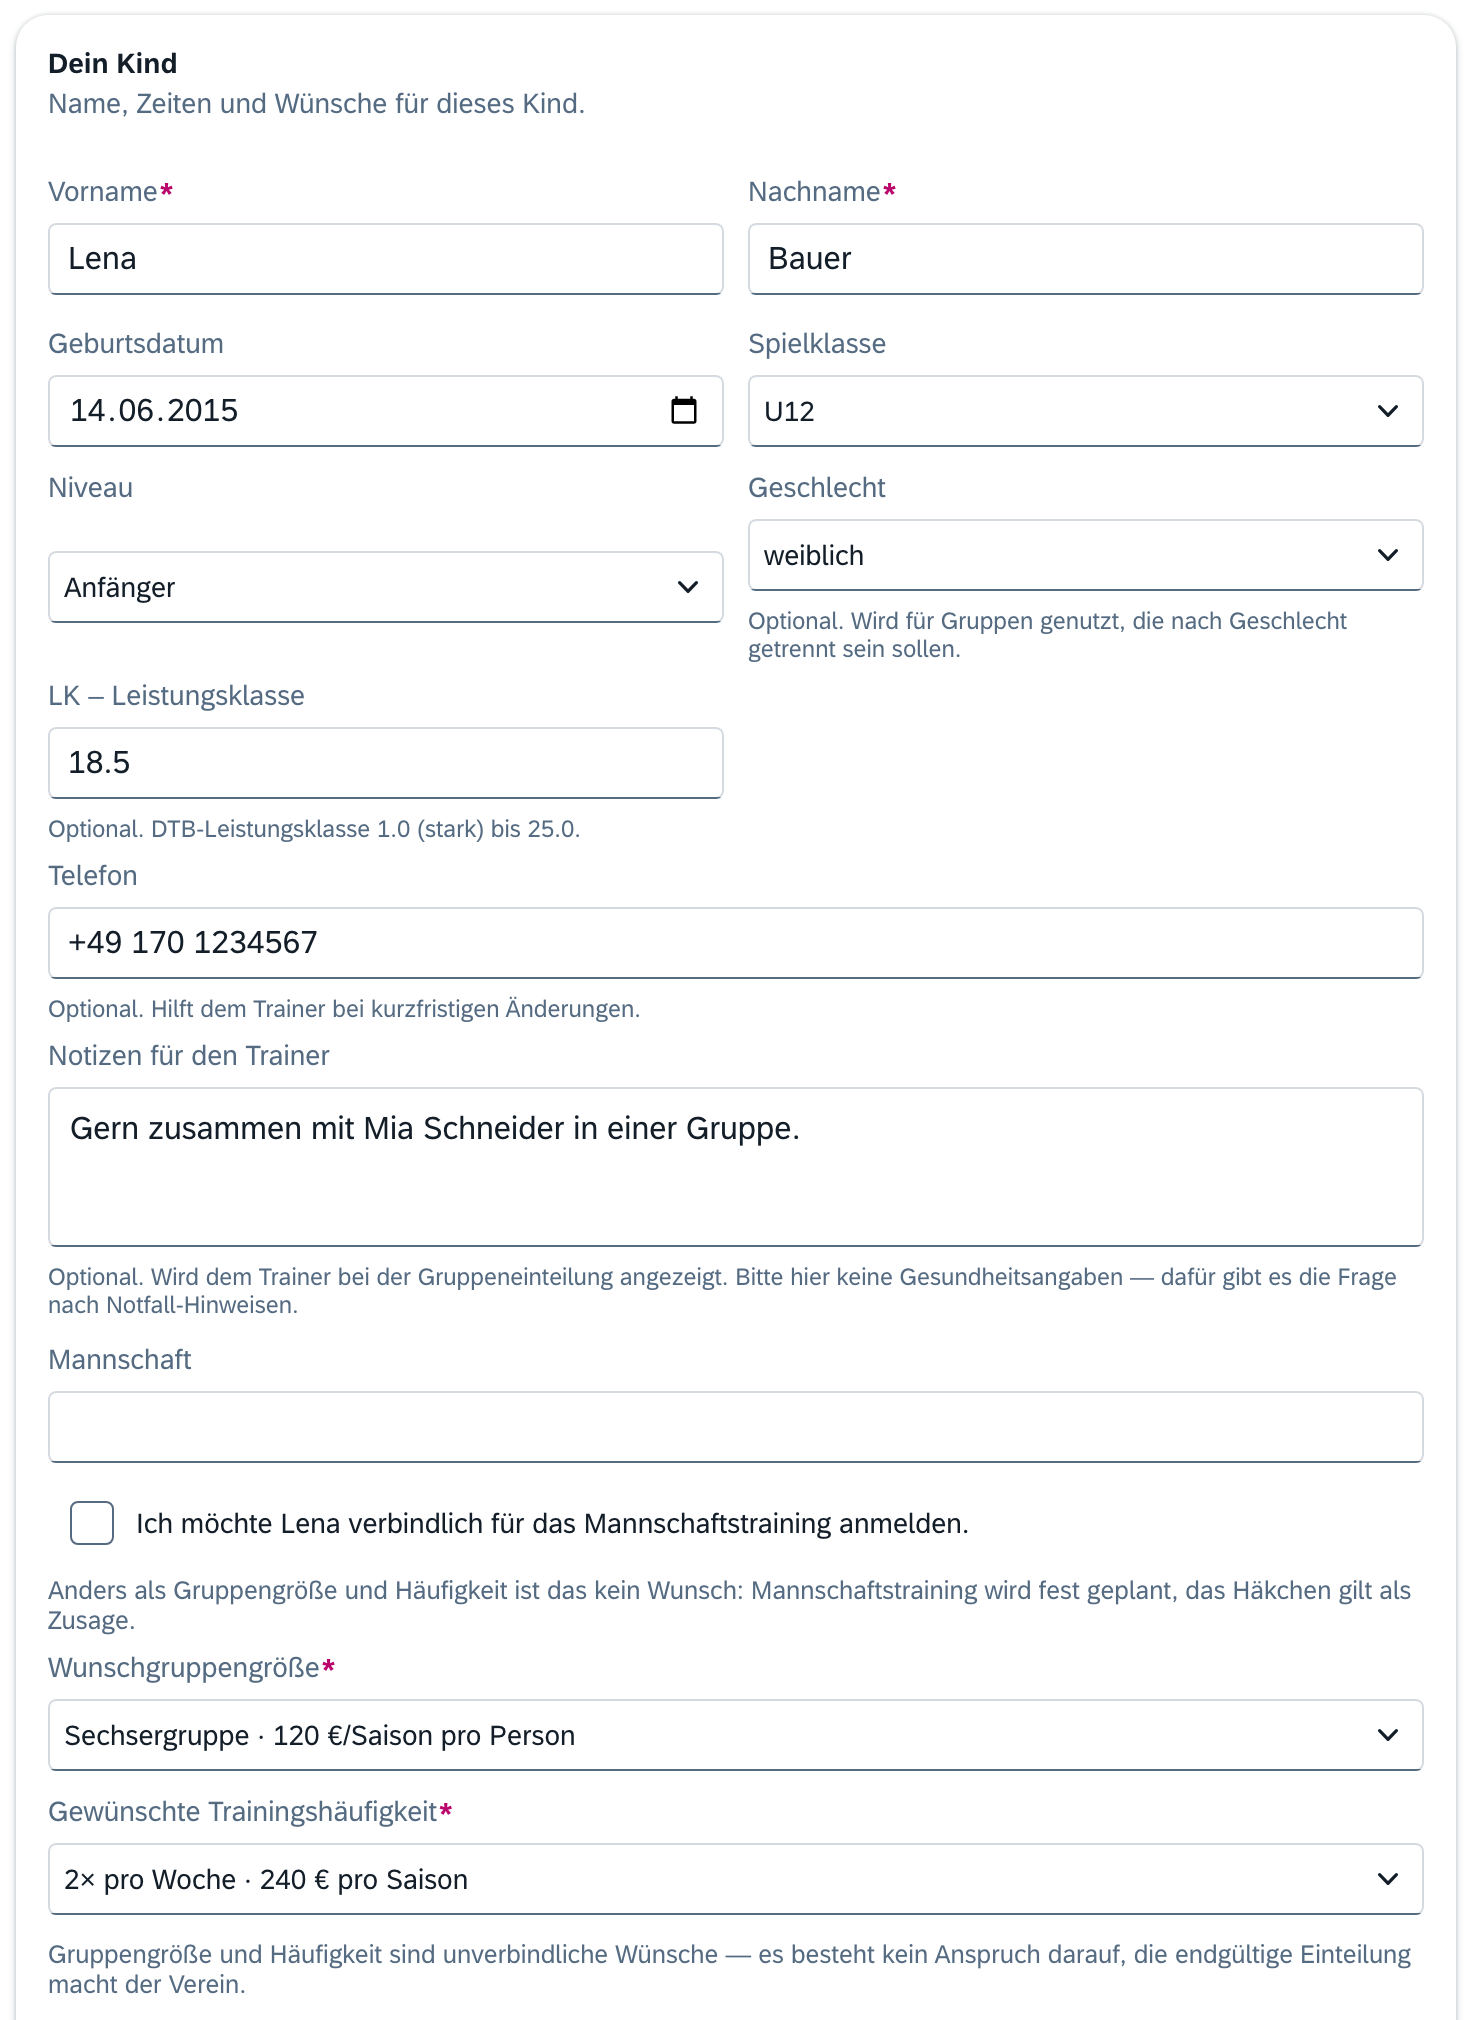Image resolution: width=1472 pixels, height=2020 pixels.
Task: Click the empty Mannschaft input field
Action: 736,1427
